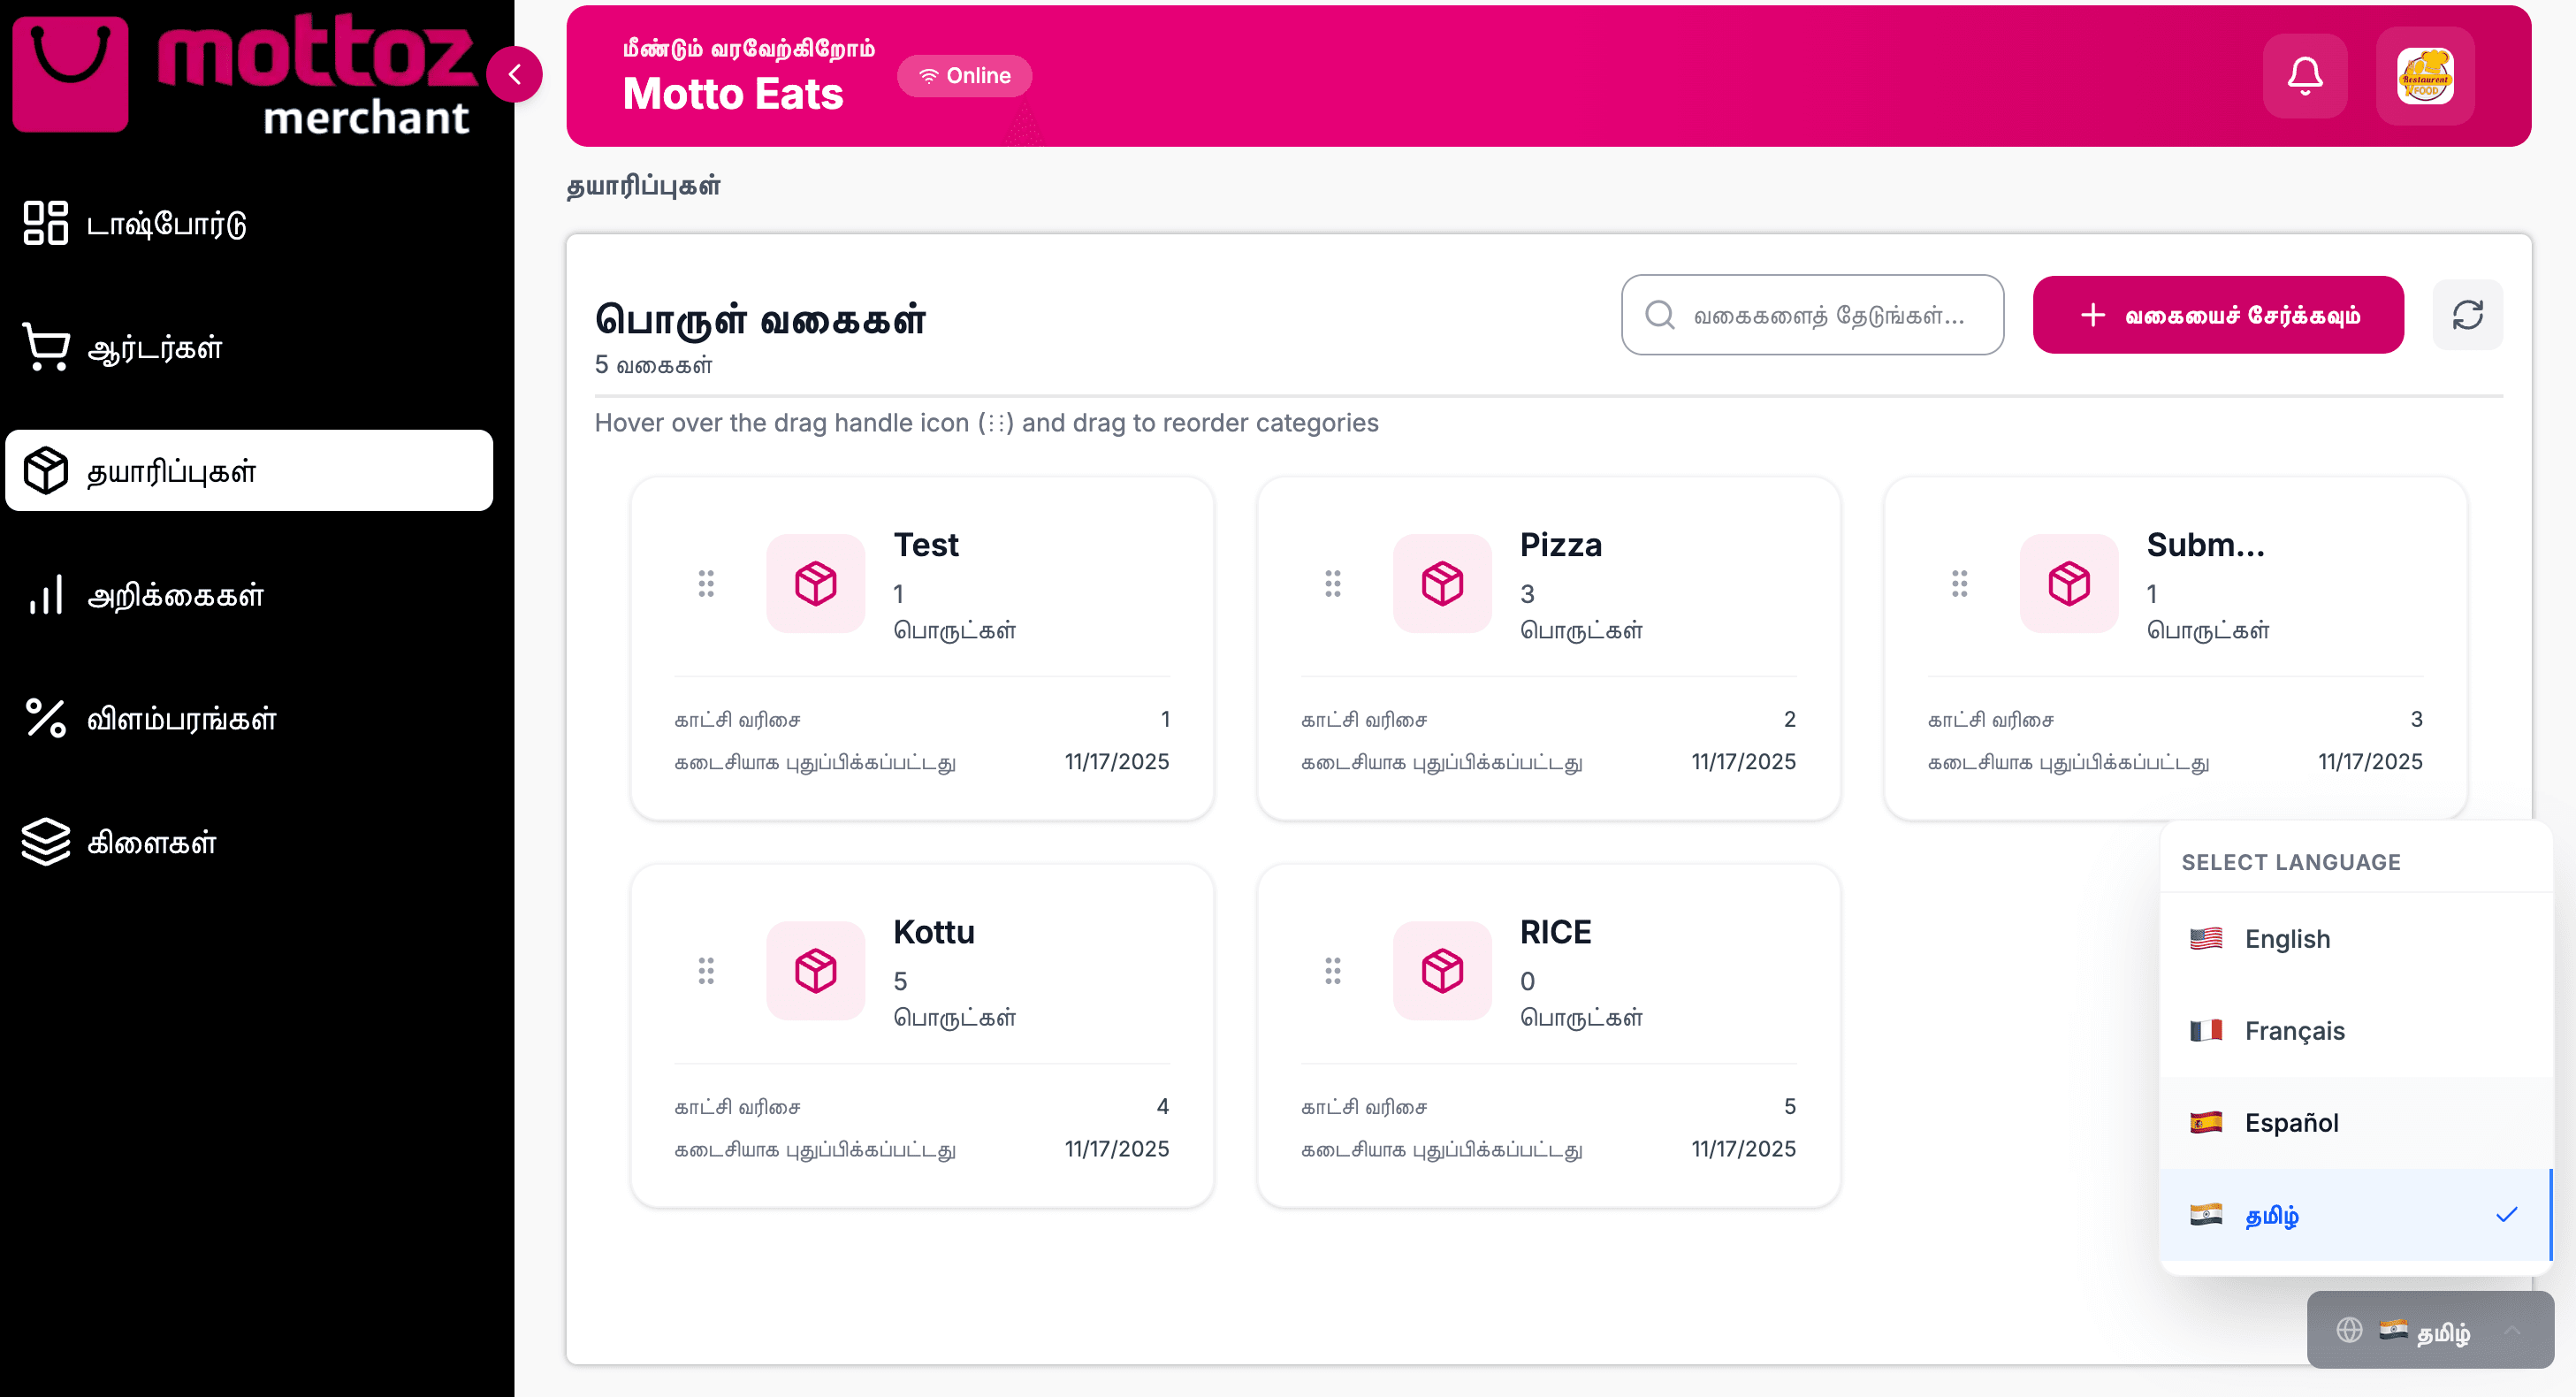Collapse the தமிழ் language selector dropdown

(x=2430, y=1330)
